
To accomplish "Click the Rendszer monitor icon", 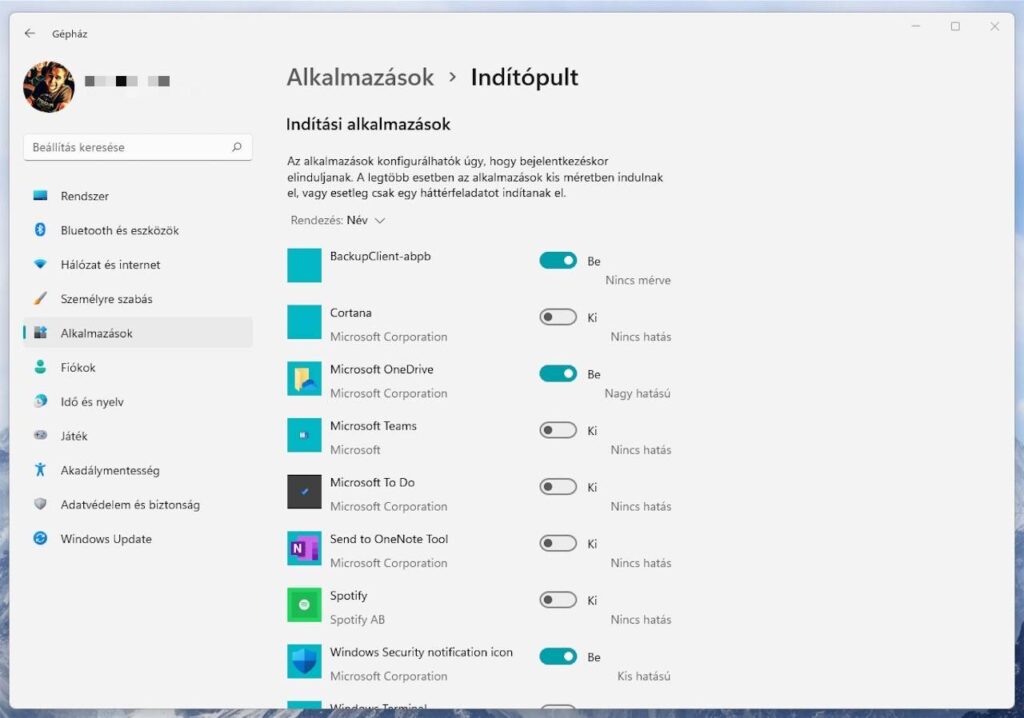I will 40,195.
